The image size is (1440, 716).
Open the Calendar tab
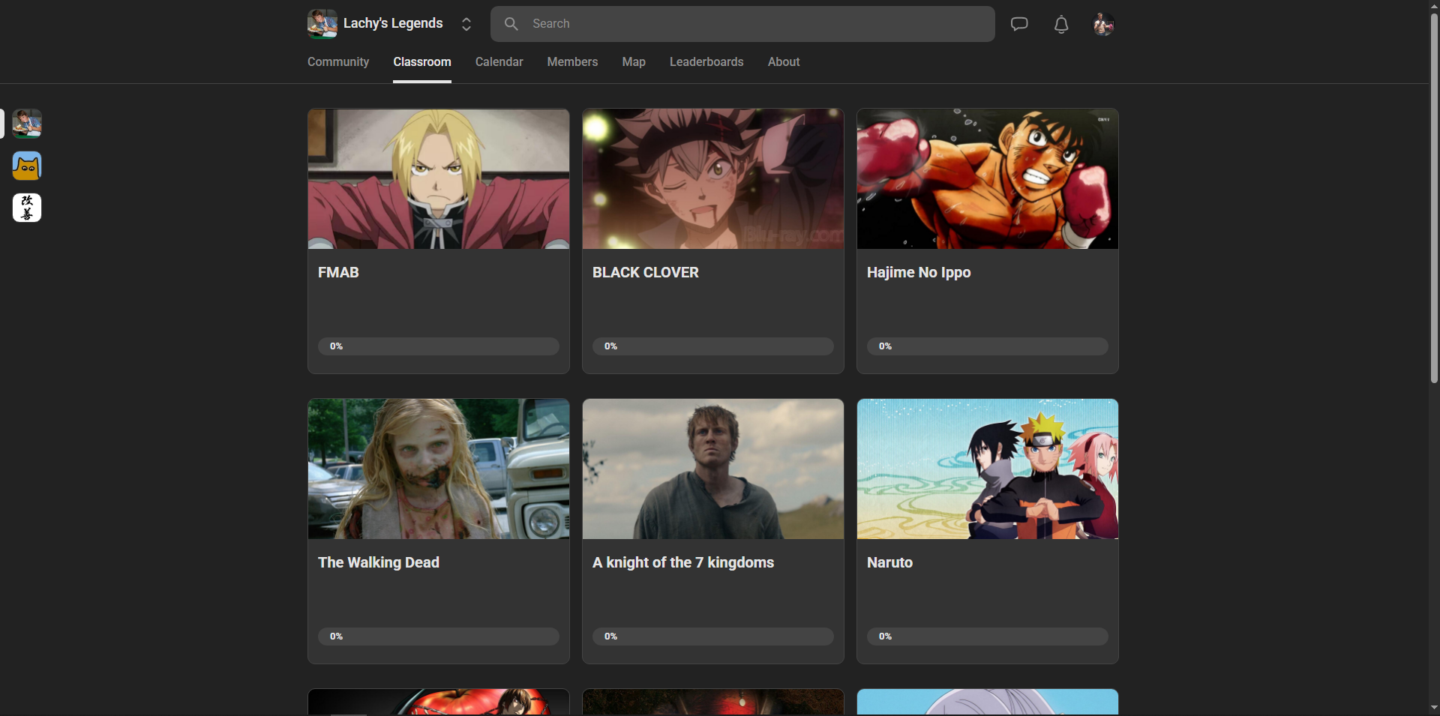point(499,62)
